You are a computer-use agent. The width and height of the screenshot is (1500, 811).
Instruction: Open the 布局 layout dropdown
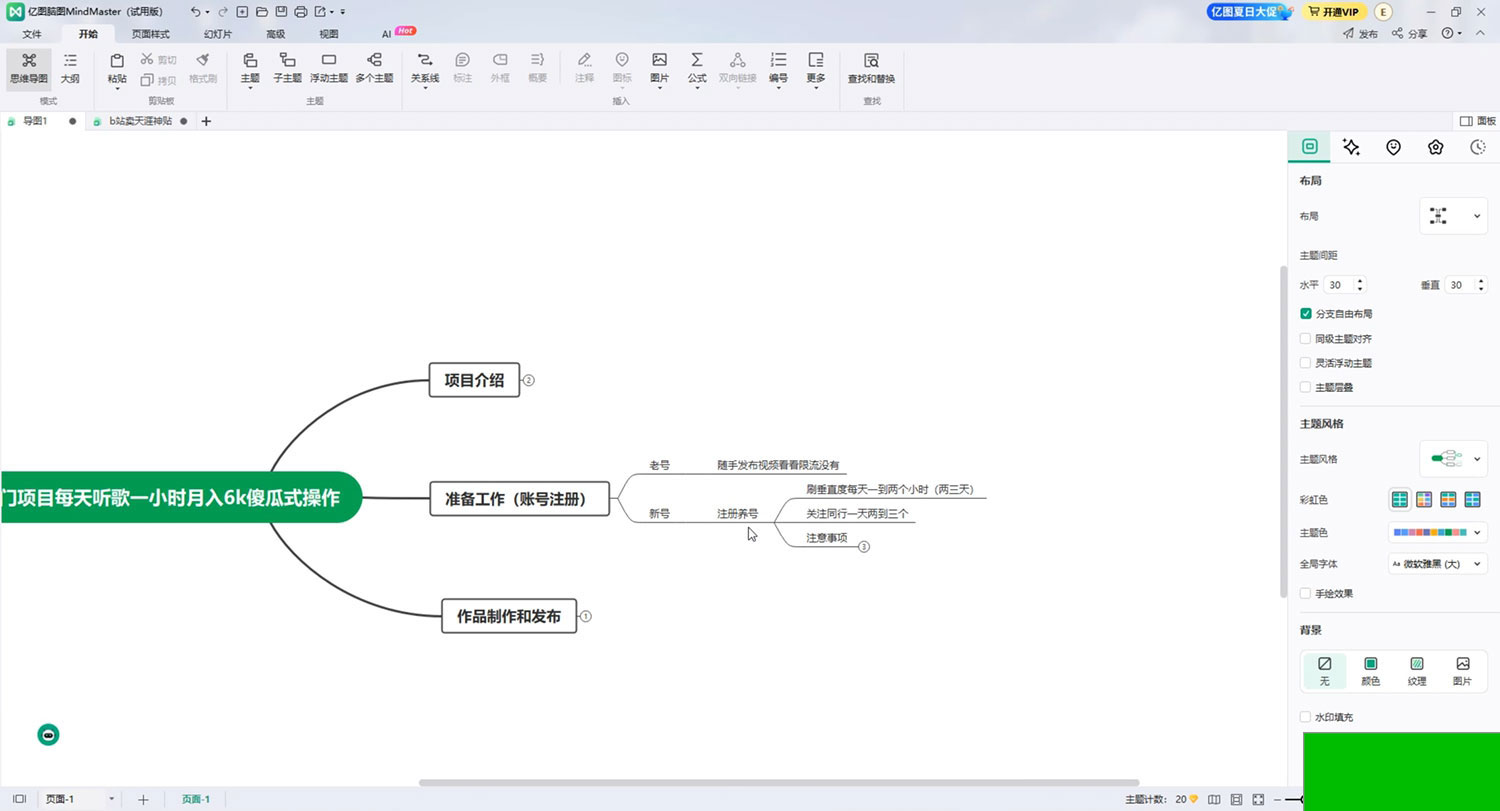1453,216
